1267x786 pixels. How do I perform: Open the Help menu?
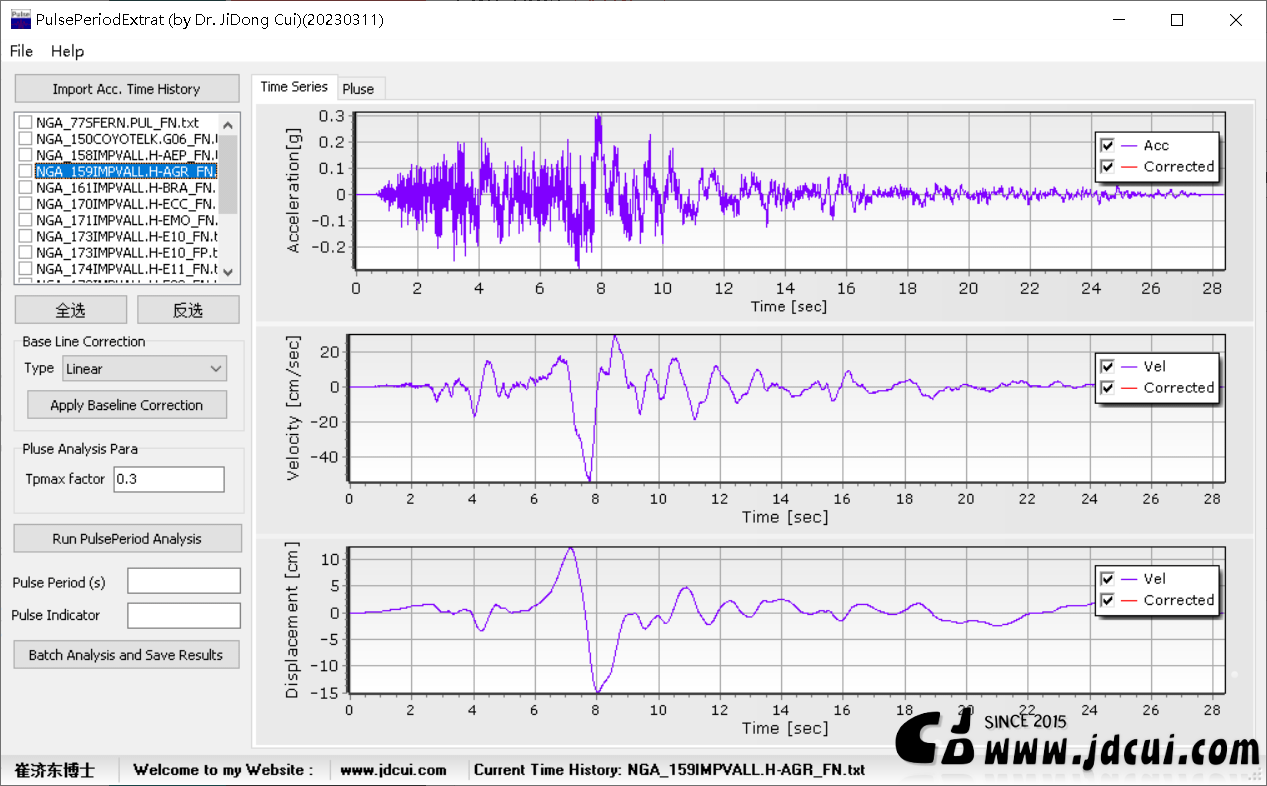(x=68, y=51)
